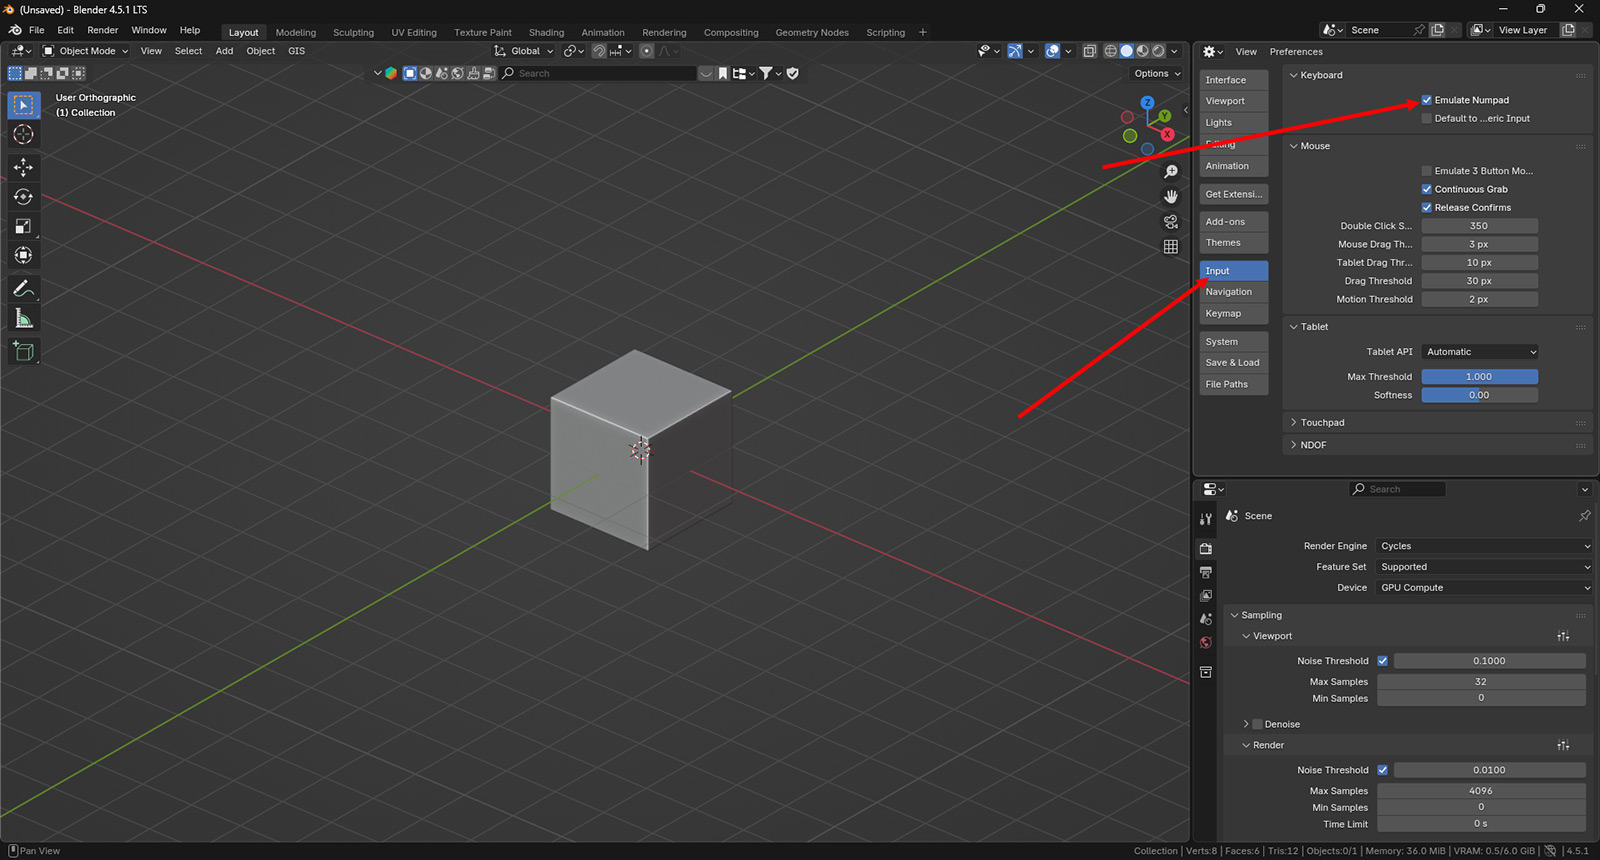Viewport: 1600px width, 860px height.
Task: Select the Measure tool
Action: pyautogui.click(x=23, y=319)
